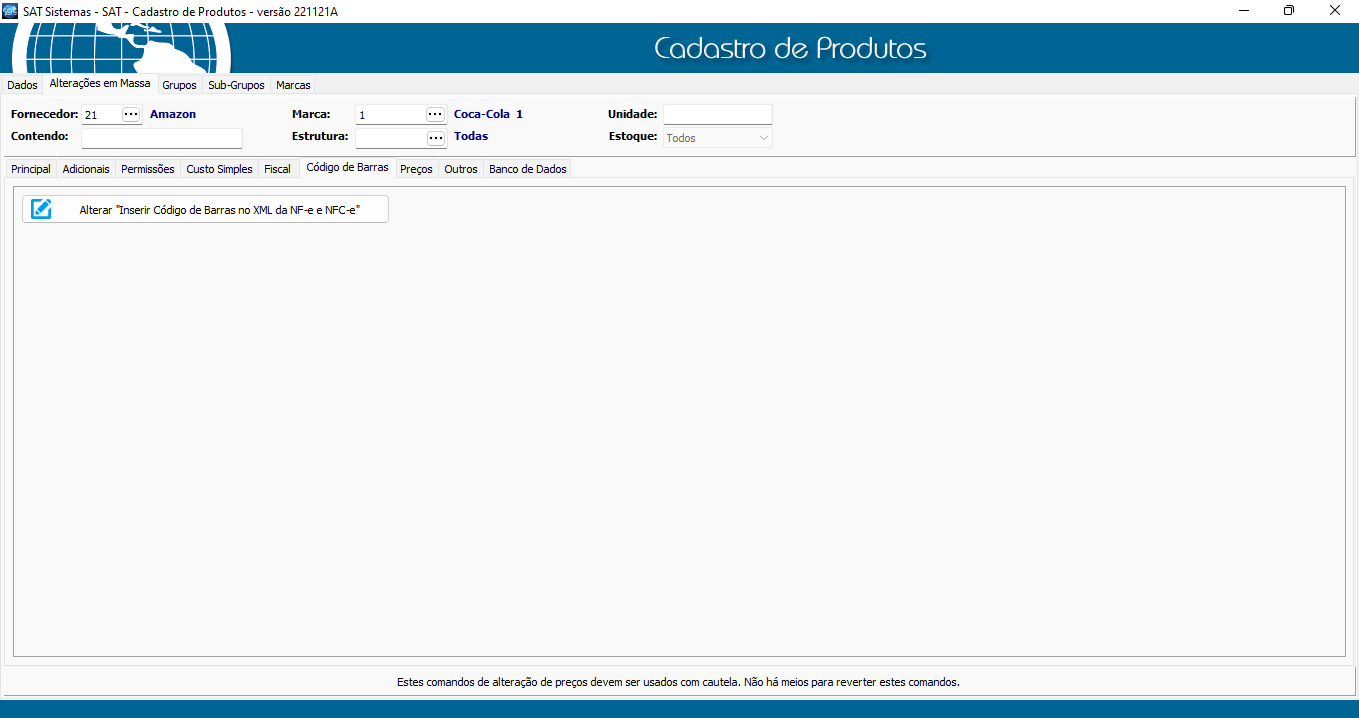Select the Permissões sub-tab
The width and height of the screenshot is (1359, 718).
[148, 169]
